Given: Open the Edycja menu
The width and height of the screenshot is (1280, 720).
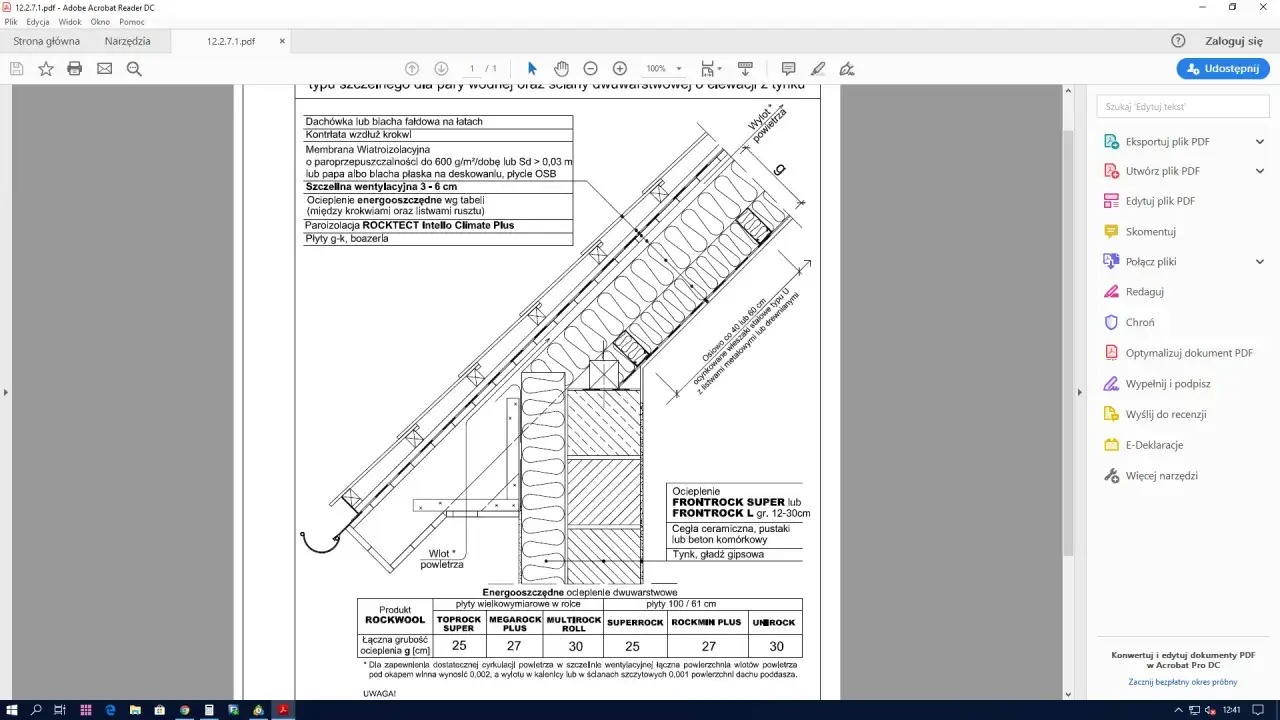Looking at the screenshot, I should (x=38, y=22).
